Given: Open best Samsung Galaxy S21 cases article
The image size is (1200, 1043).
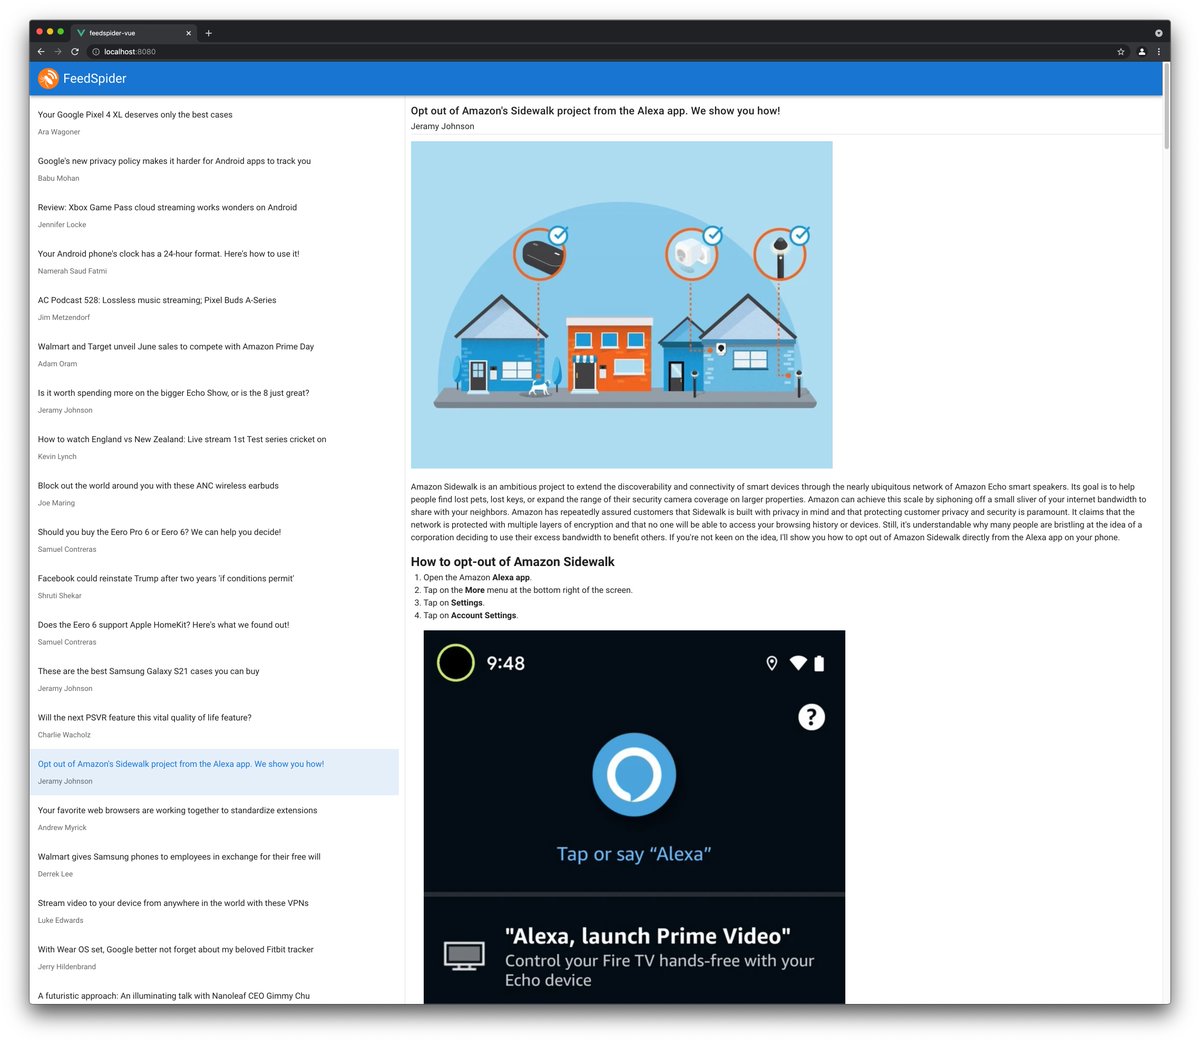Looking at the screenshot, I should (x=214, y=679).
